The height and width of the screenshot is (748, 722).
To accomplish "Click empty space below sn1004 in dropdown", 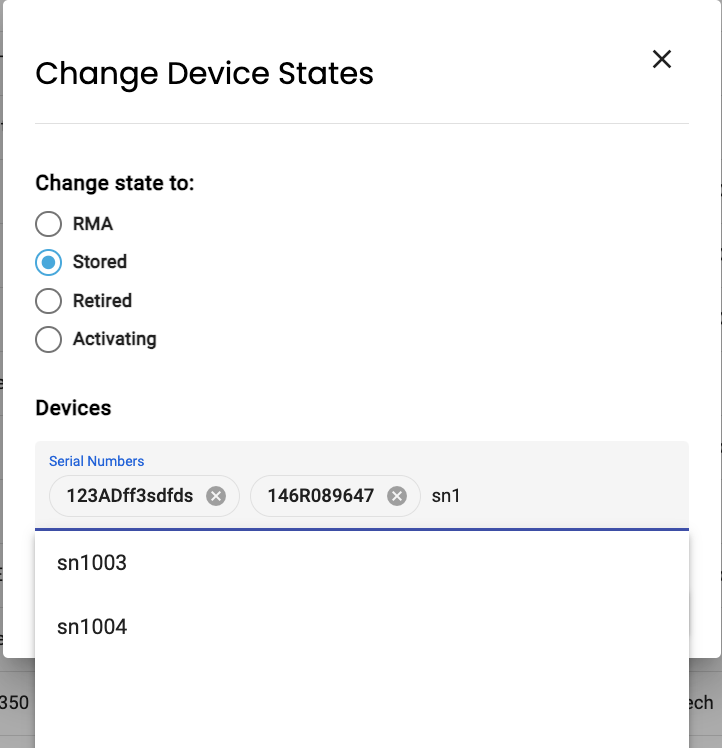I will pyautogui.click(x=362, y=701).
